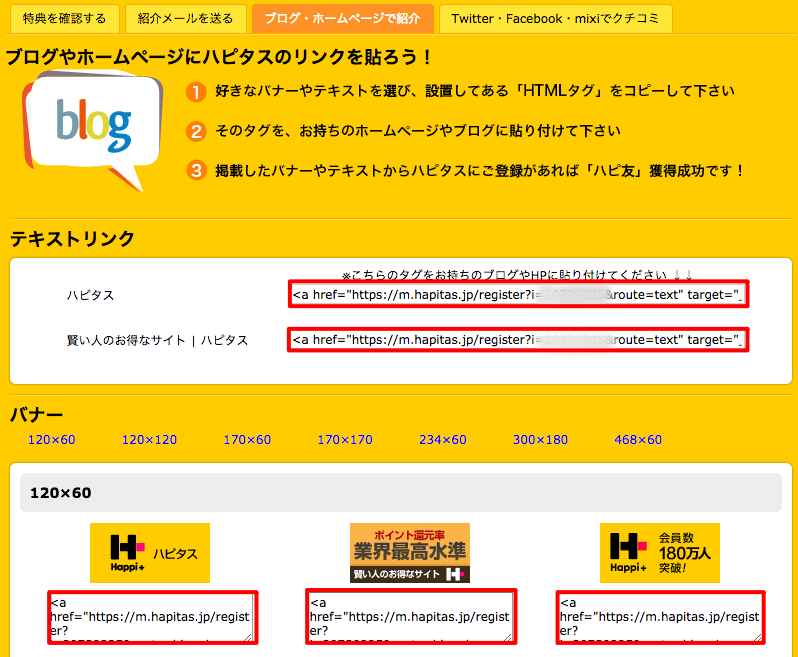This screenshot has height=657, width=798.
Task: Click step 3 instruction about ハピ友
Action: point(479,170)
